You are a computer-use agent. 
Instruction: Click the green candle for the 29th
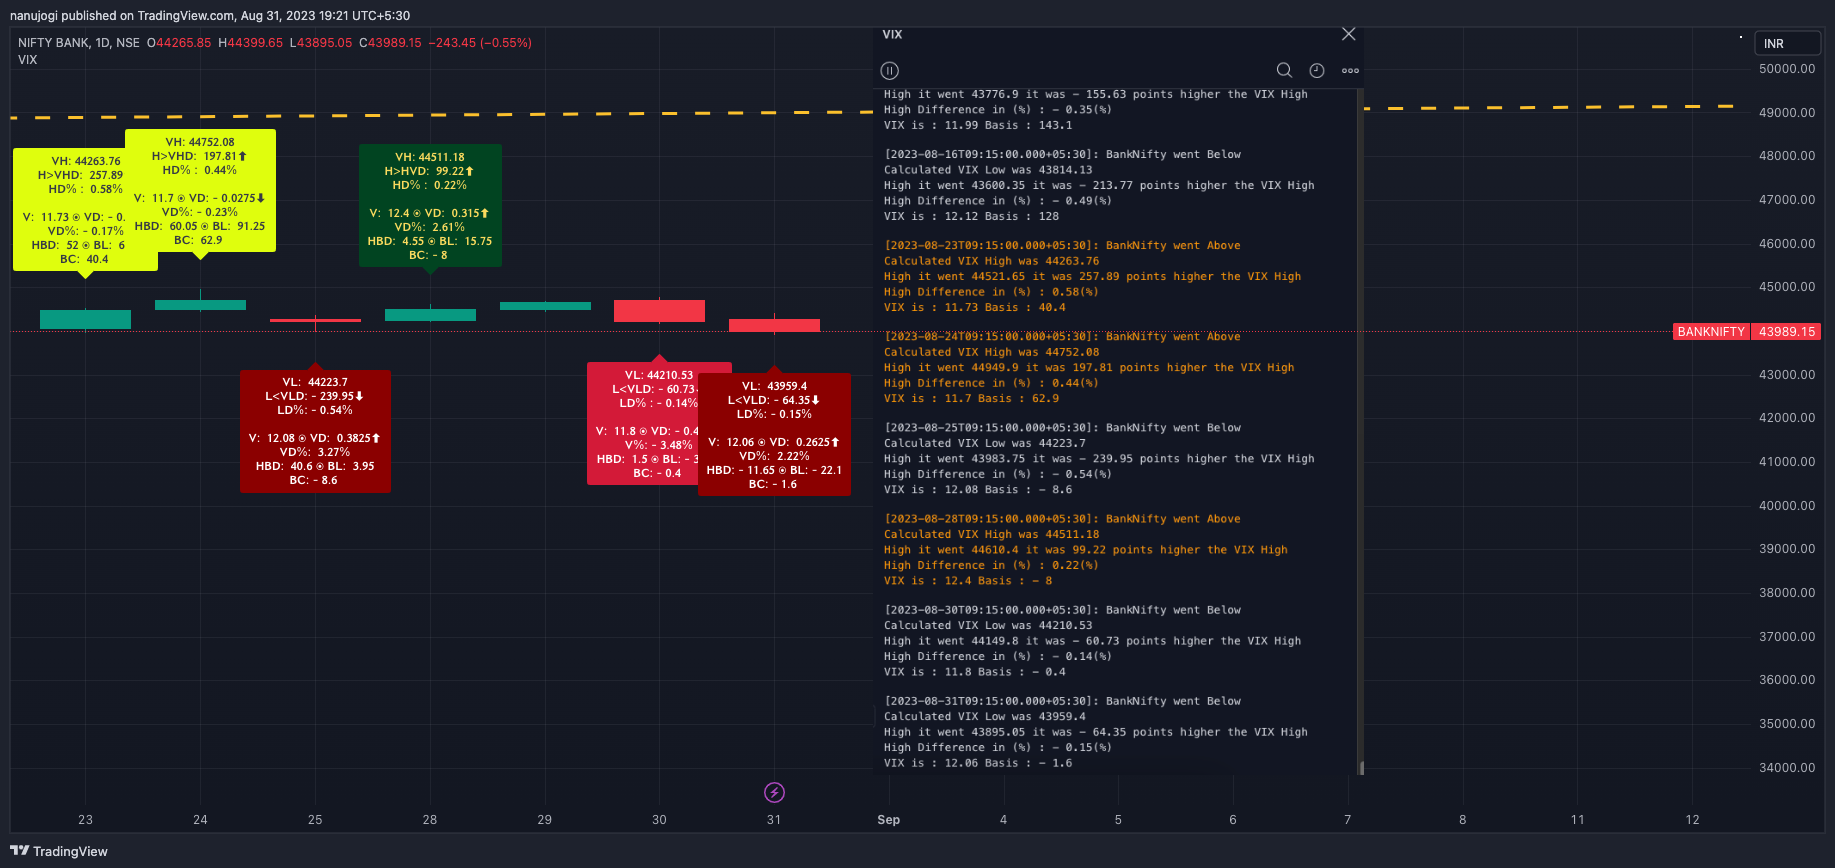[x=545, y=306]
